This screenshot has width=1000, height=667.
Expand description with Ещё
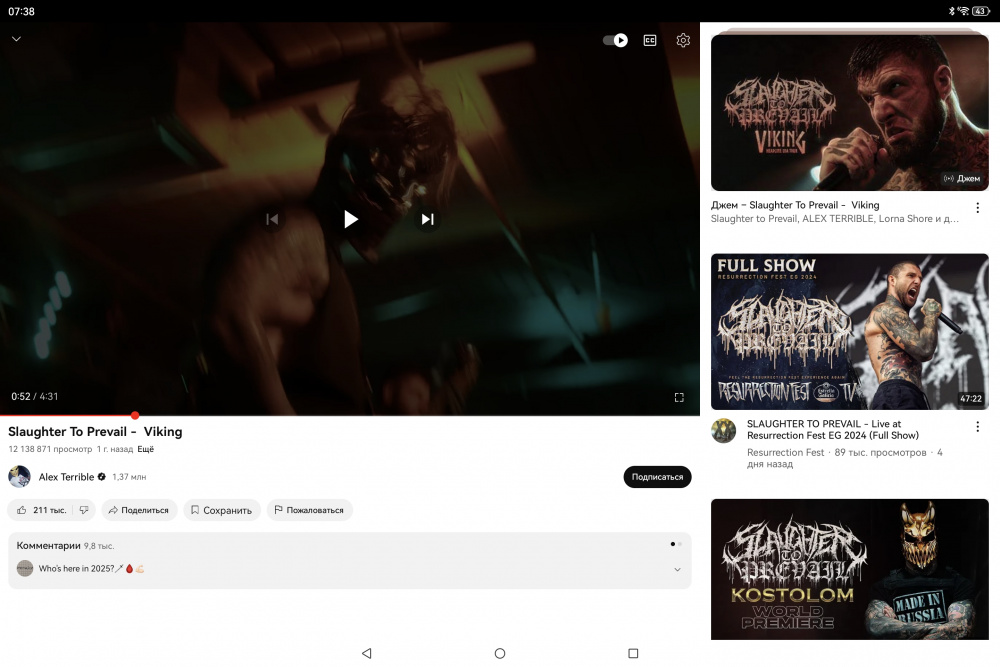coord(145,449)
